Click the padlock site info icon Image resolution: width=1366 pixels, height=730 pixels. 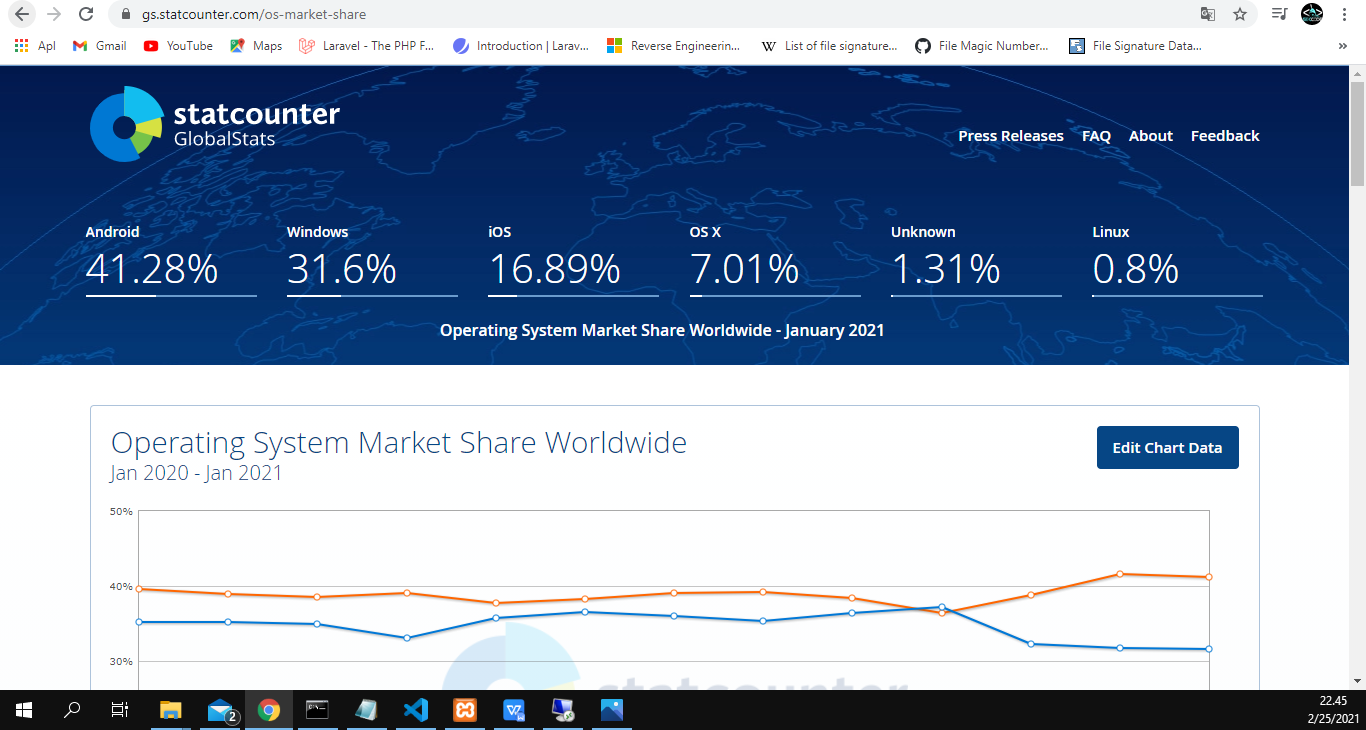[126, 15]
